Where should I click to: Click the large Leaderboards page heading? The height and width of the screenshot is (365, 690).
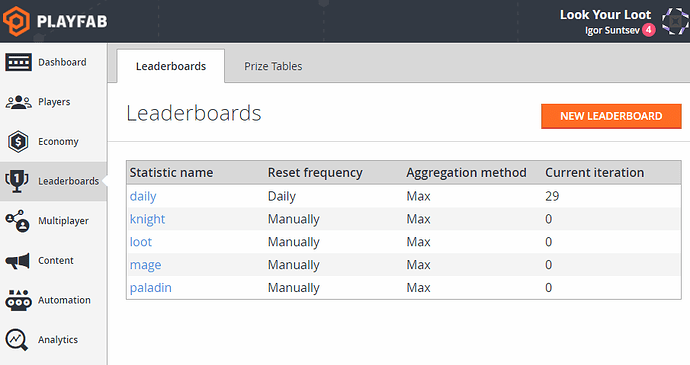[x=194, y=113]
